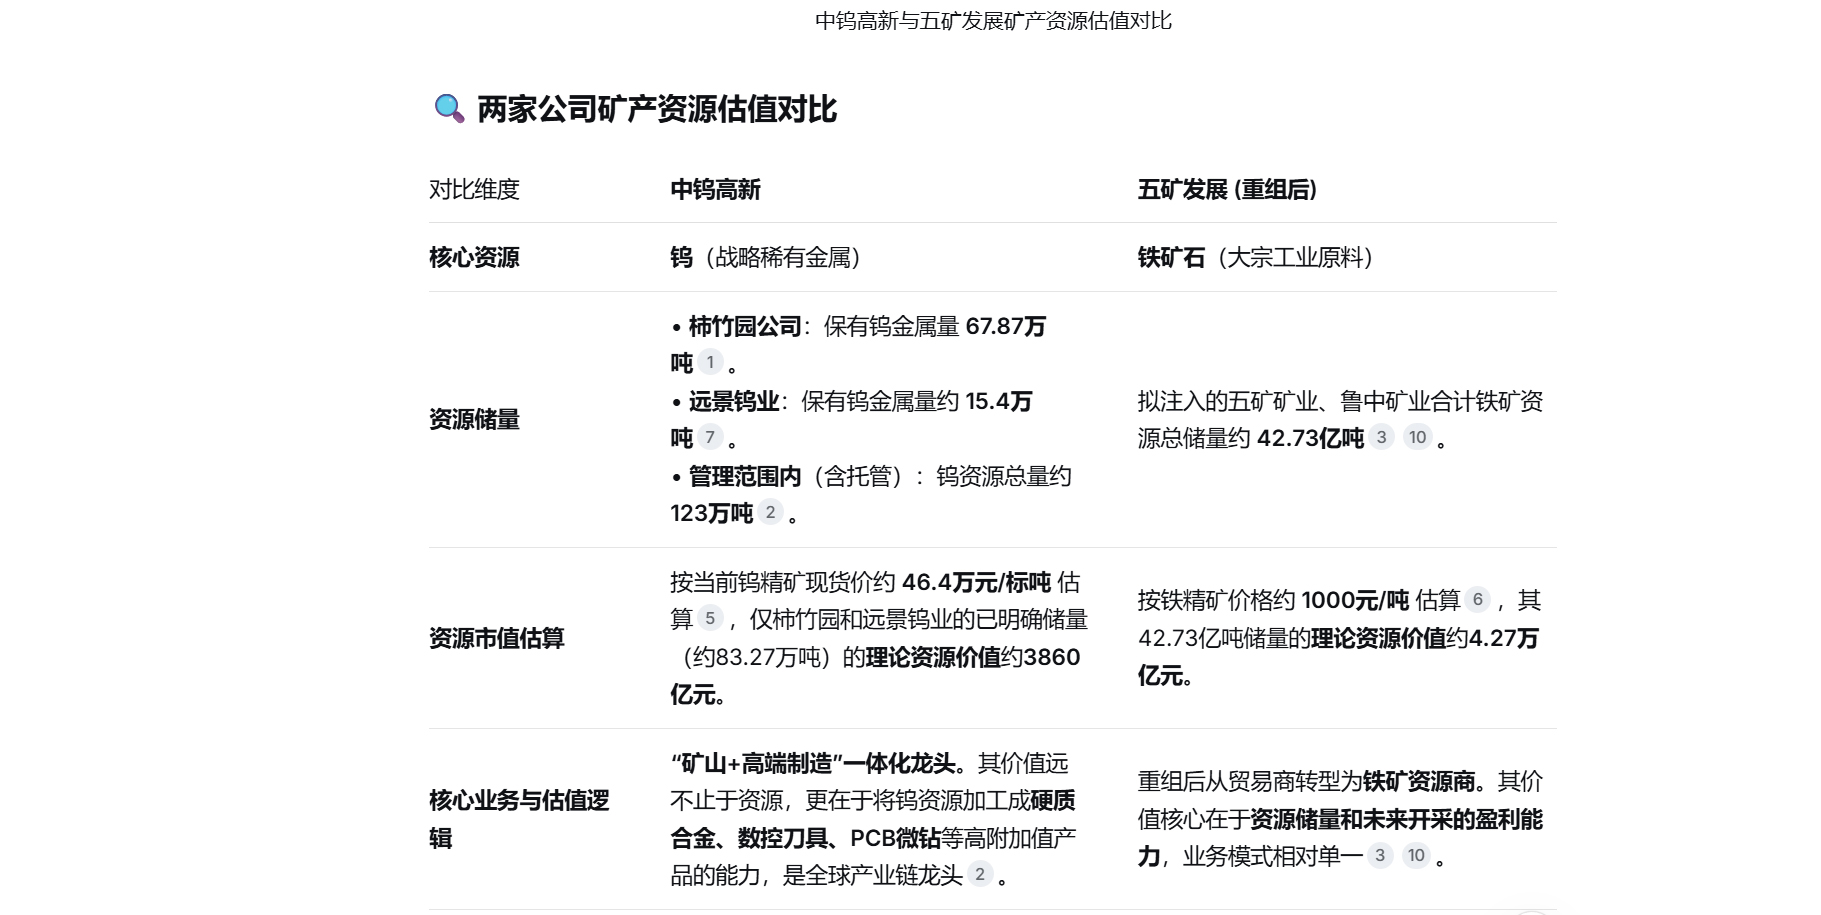
Task: Open citation 10 after 42.73亿吨
Action: (x=1417, y=437)
